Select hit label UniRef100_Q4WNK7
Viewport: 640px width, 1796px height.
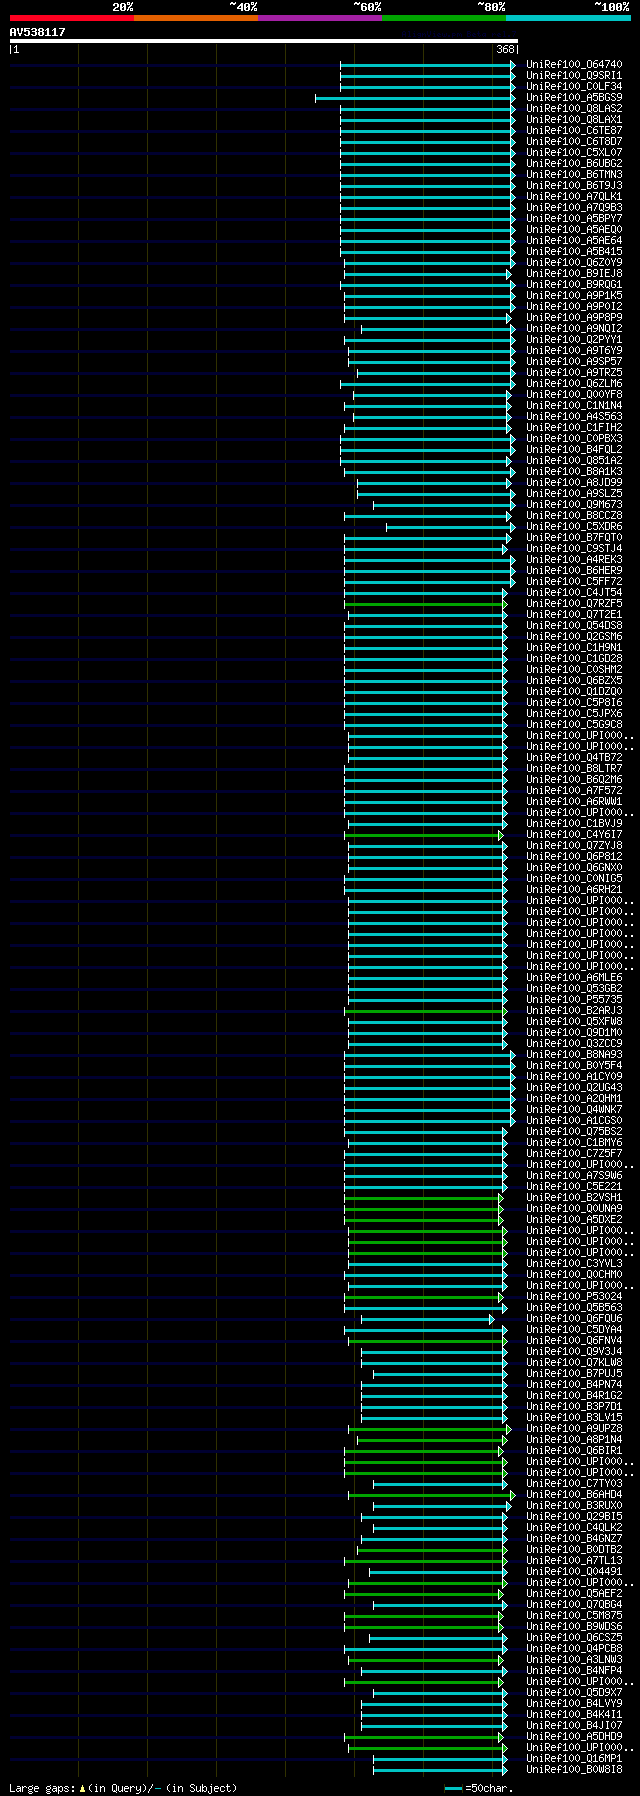[574, 1110]
